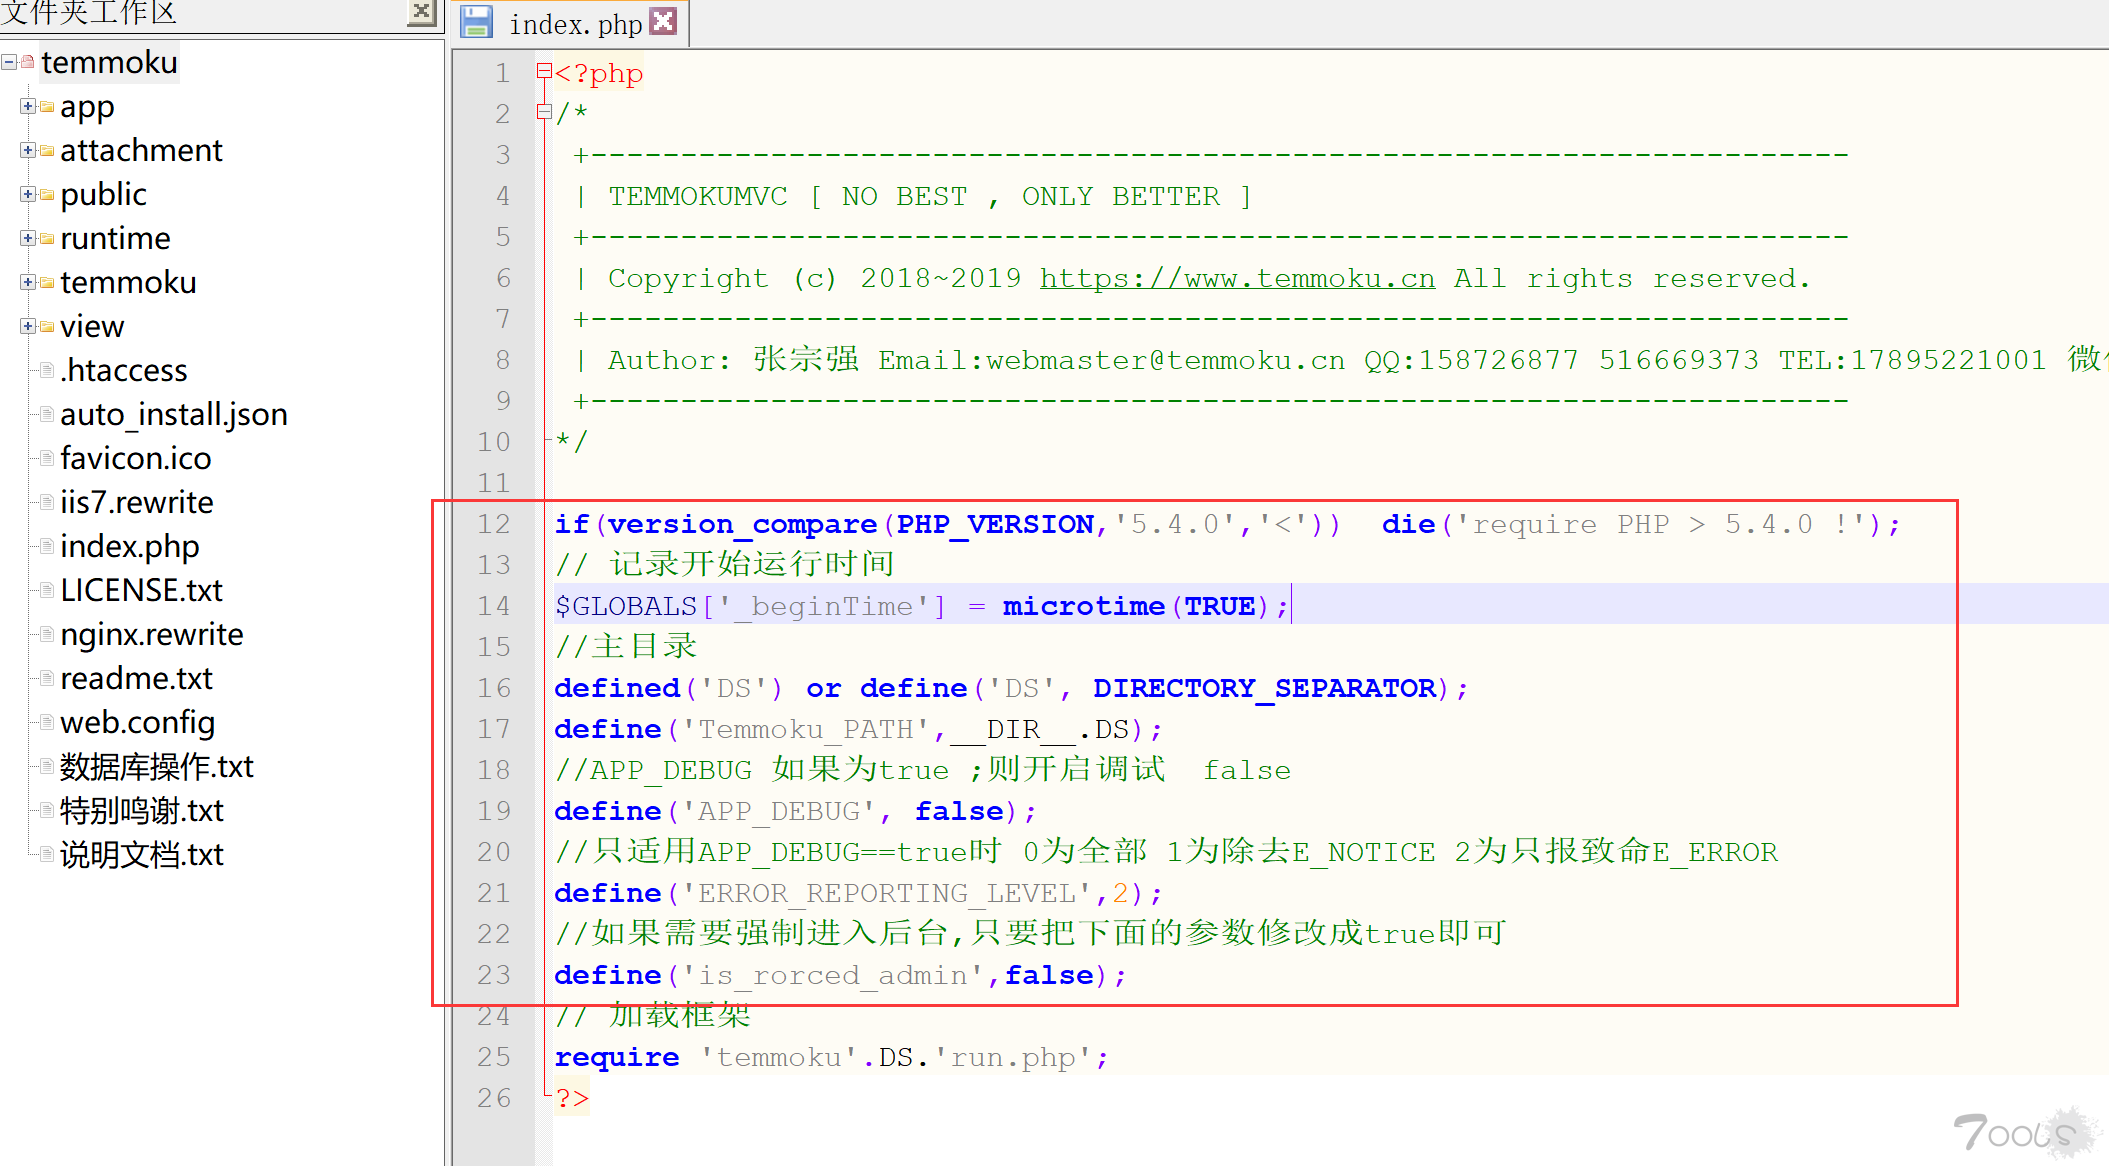Viewport: 2109px width, 1166px height.
Task: Click the APP_DEBUG define line
Action: click(x=795, y=811)
